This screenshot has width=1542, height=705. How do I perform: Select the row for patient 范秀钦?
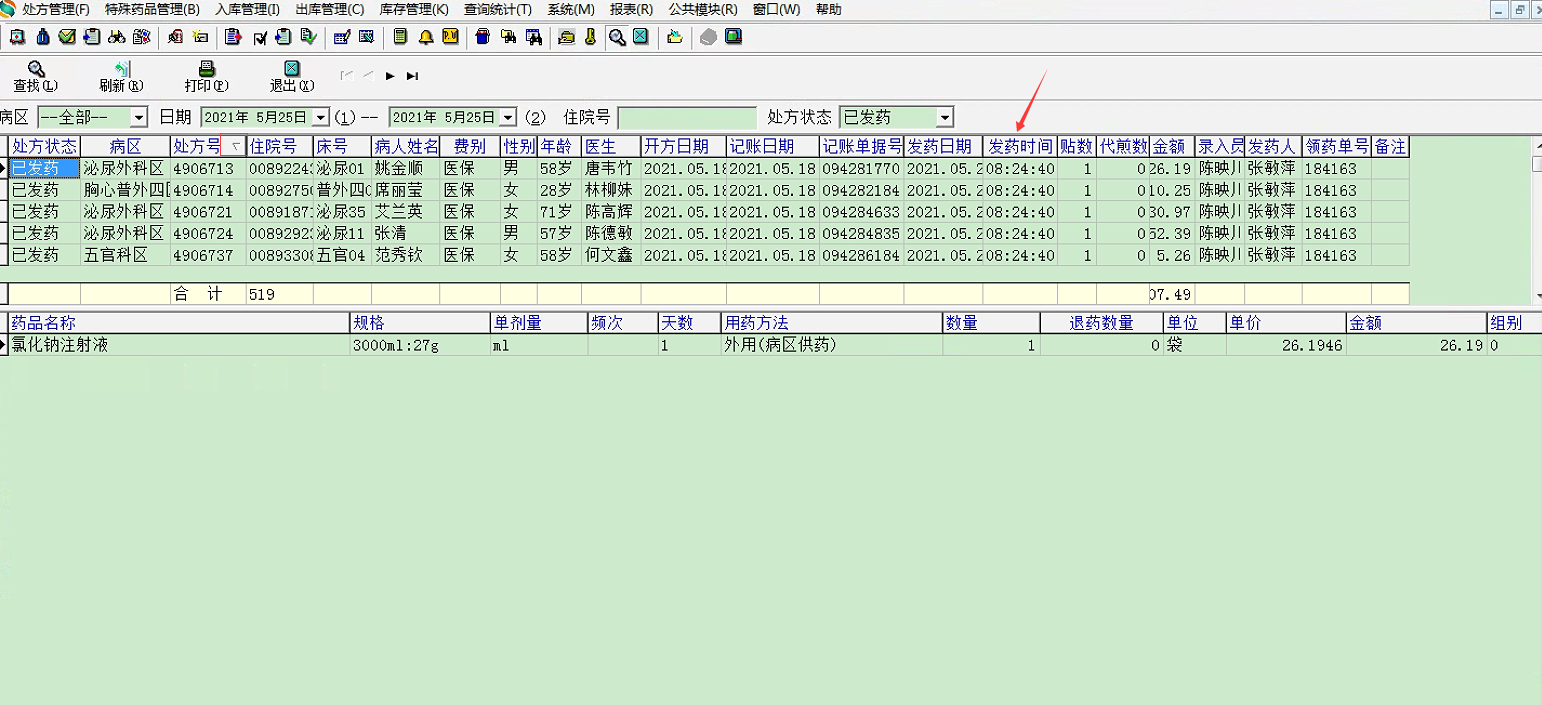point(709,255)
